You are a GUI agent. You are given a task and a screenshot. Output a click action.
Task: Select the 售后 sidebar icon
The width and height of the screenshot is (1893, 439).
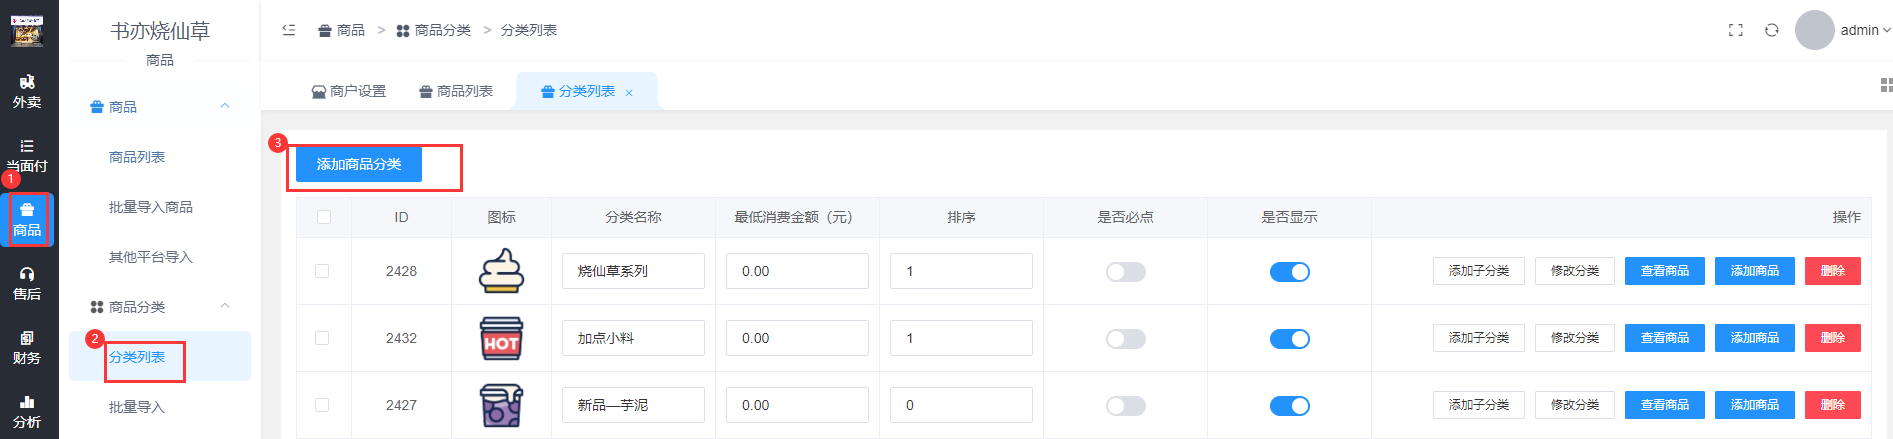point(27,283)
